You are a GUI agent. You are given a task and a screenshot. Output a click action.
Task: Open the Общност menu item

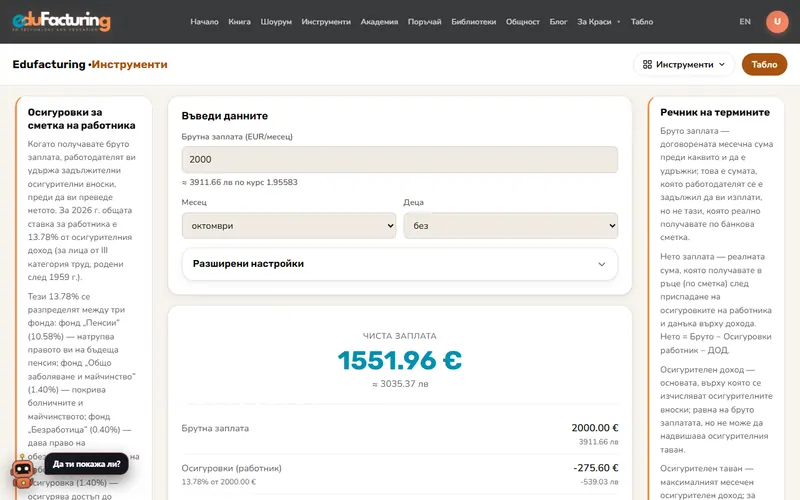(x=522, y=21)
